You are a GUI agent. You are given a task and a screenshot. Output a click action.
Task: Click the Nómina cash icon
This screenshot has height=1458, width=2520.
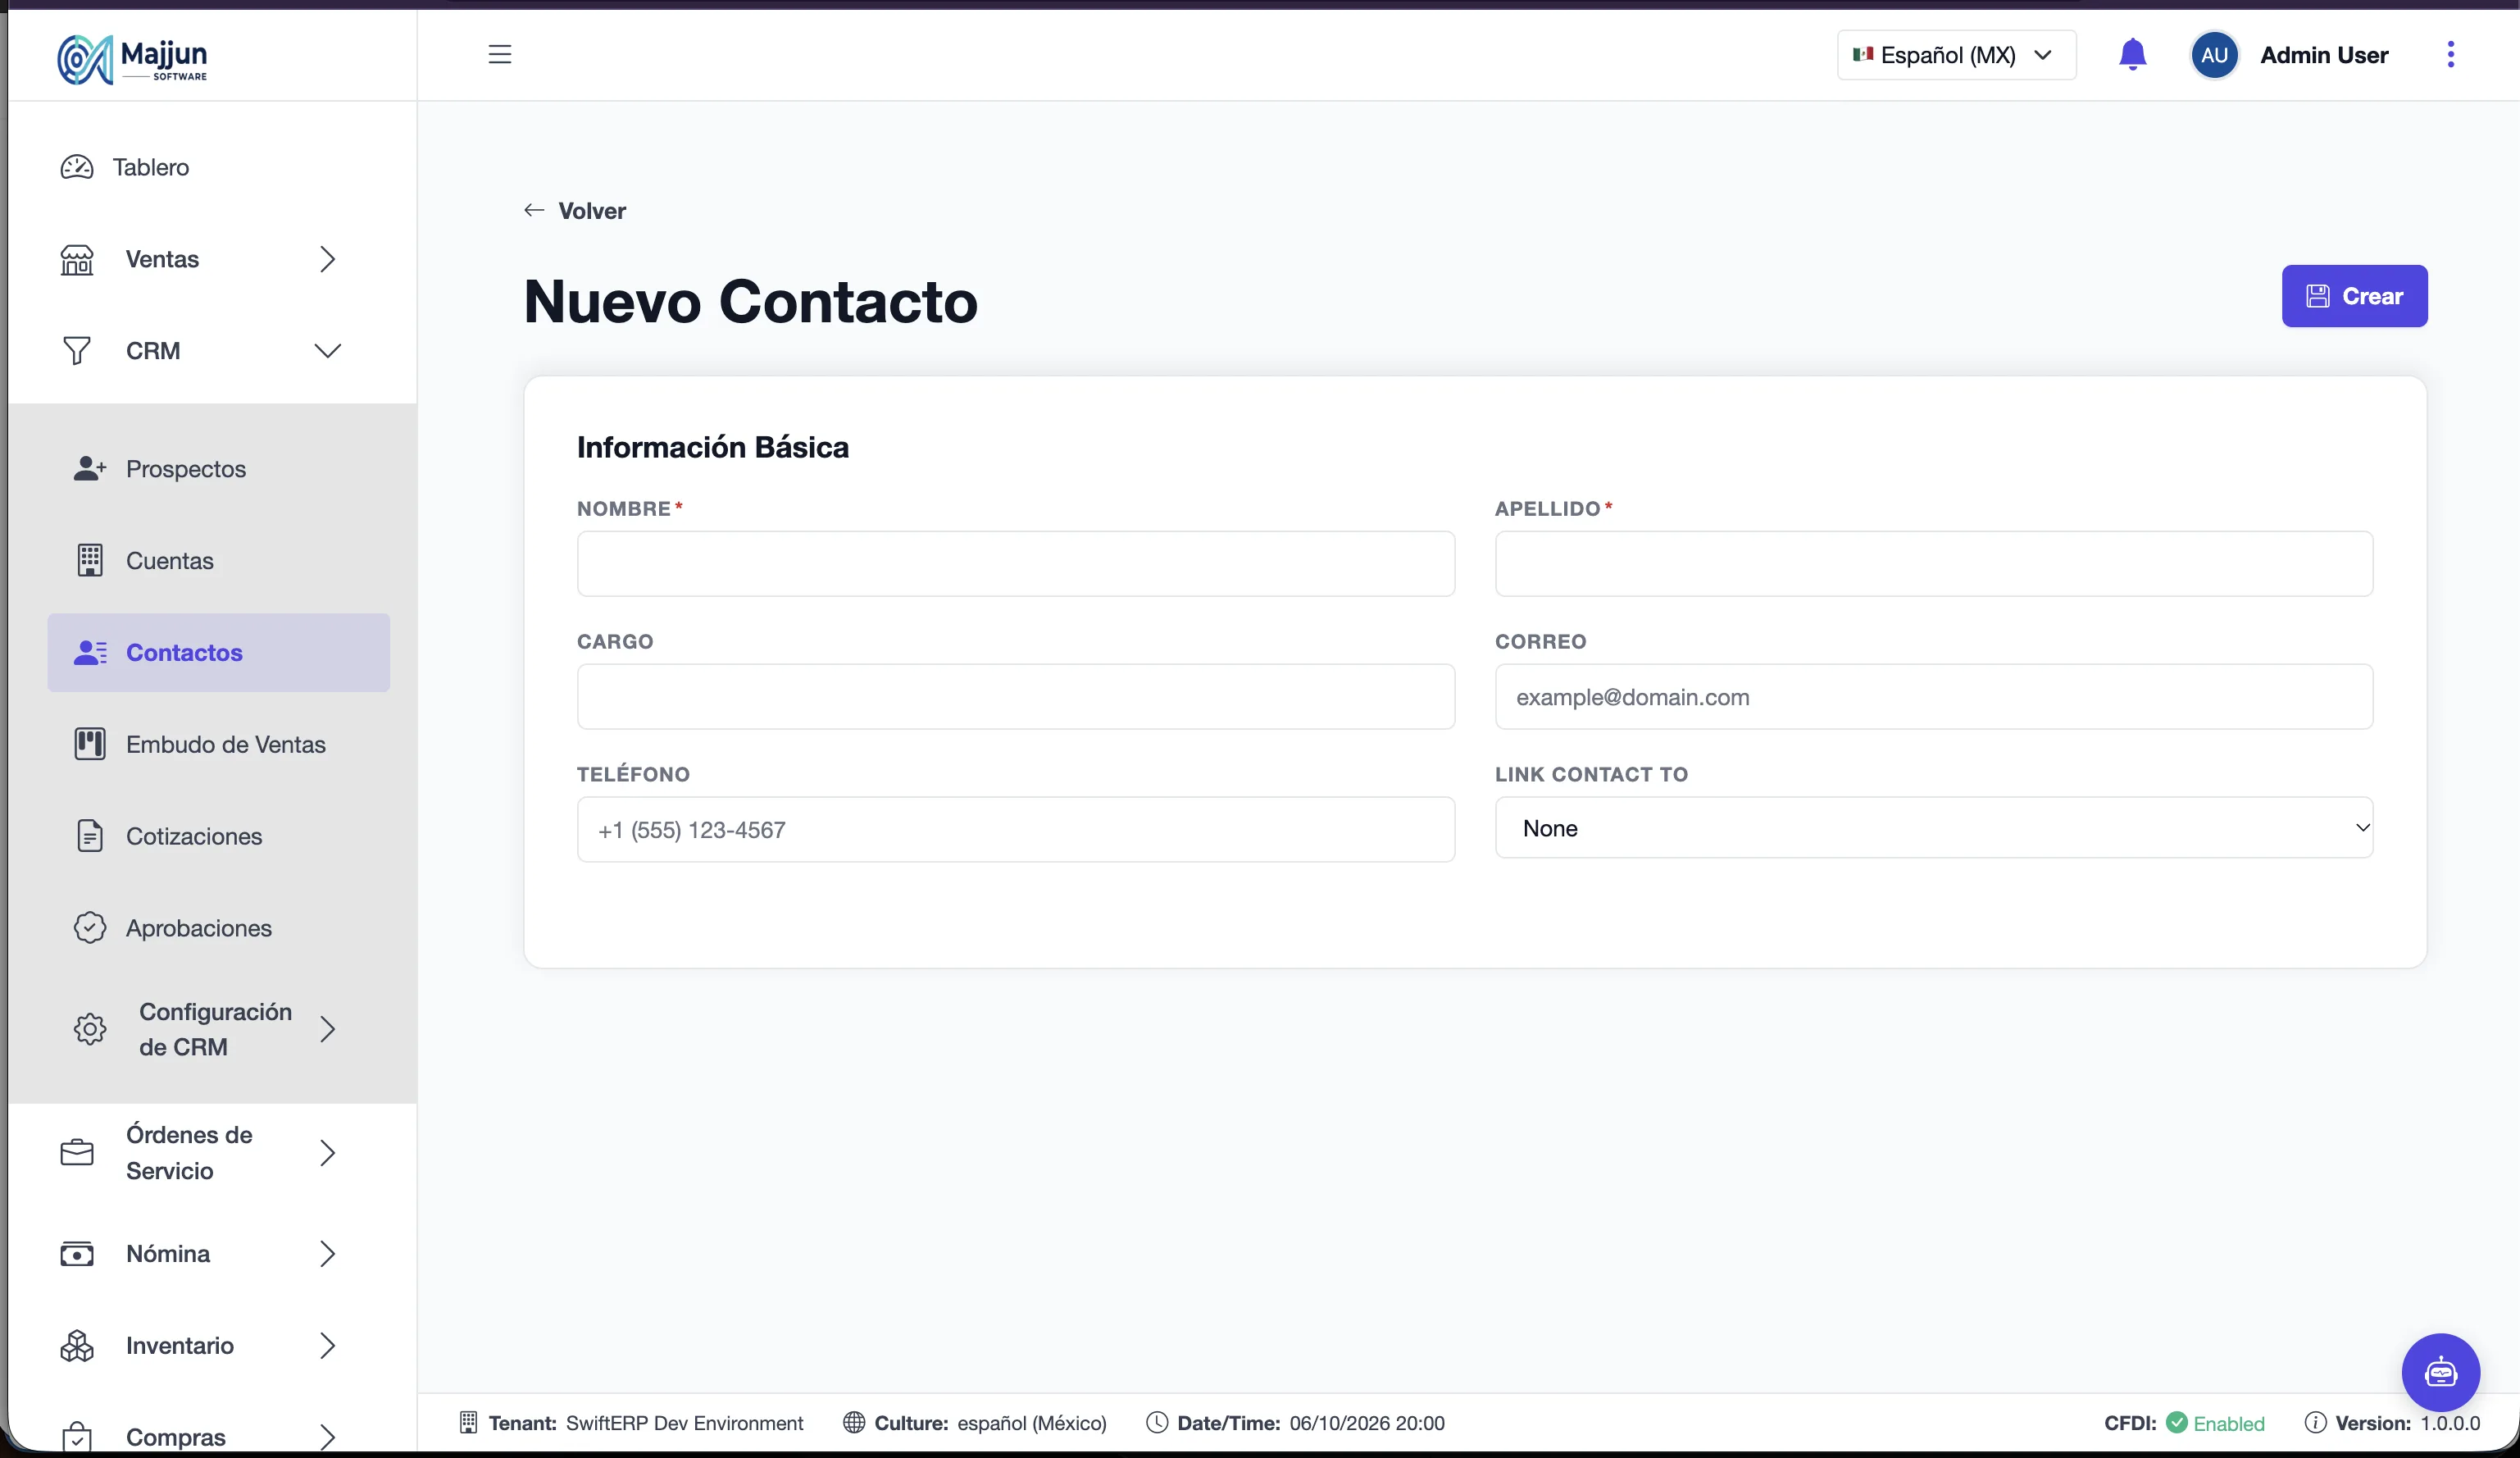pyautogui.click(x=77, y=1254)
